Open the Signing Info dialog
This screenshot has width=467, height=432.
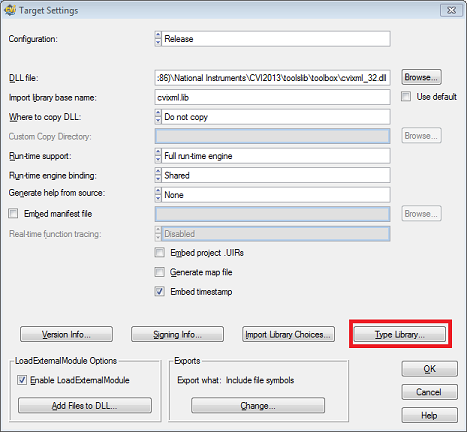(177, 334)
